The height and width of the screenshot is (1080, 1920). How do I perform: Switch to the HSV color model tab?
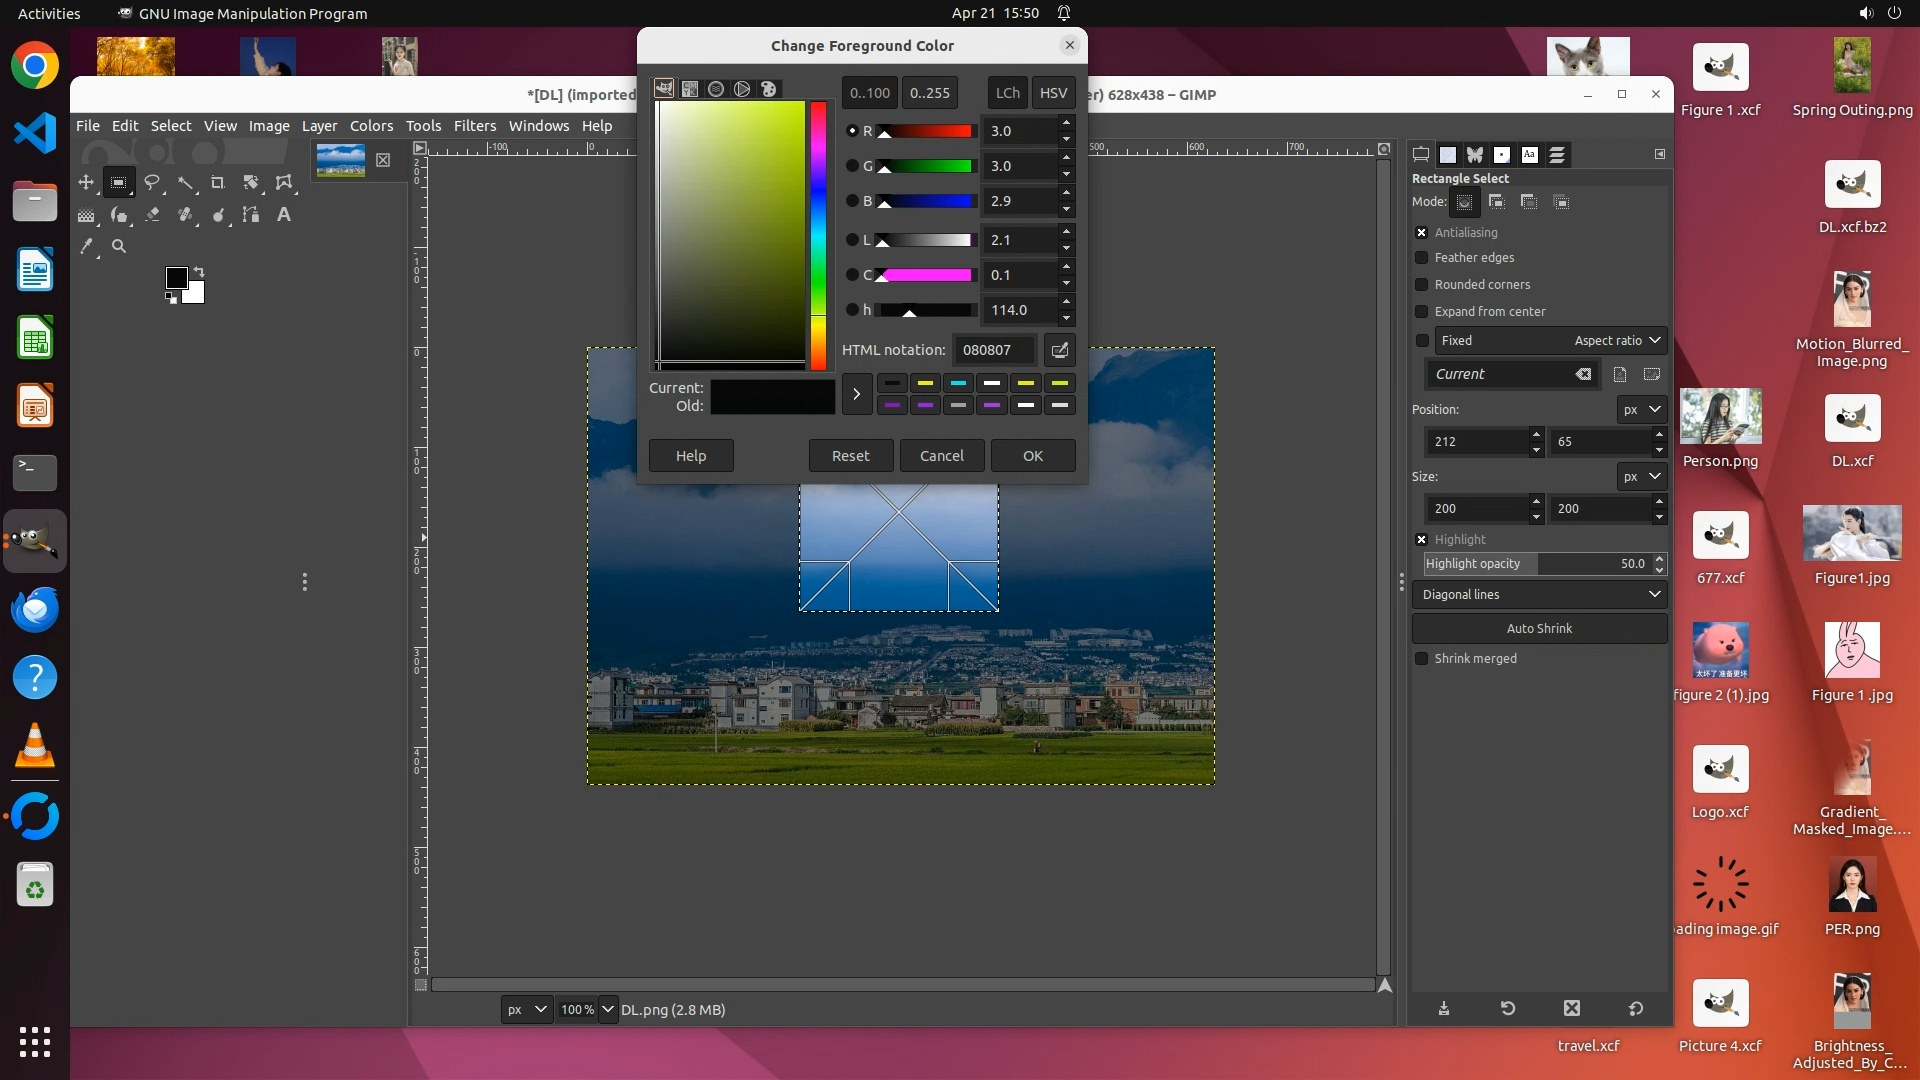point(1053,93)
